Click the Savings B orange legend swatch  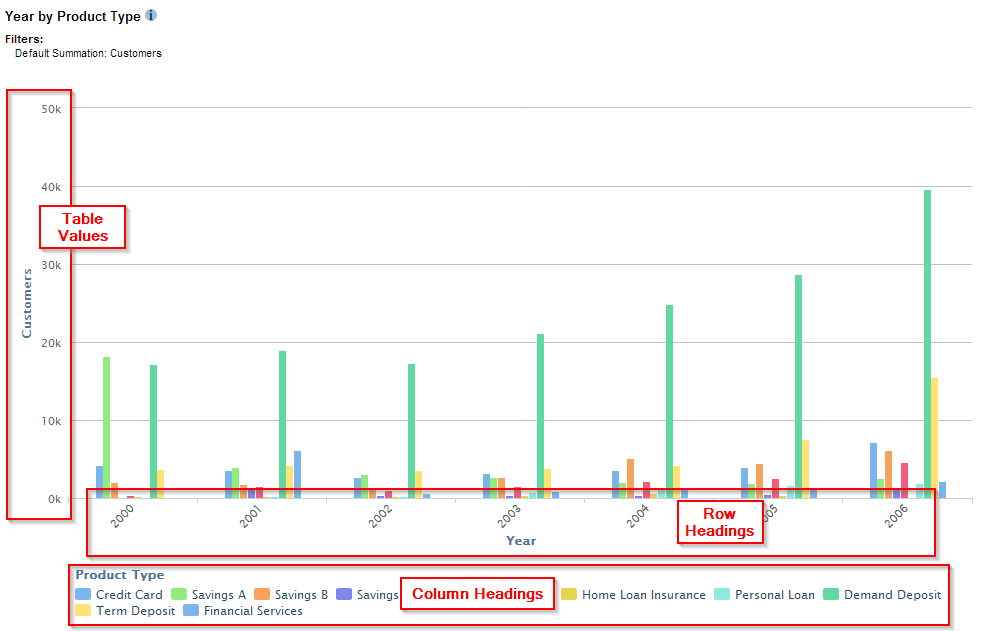point(261,594)
